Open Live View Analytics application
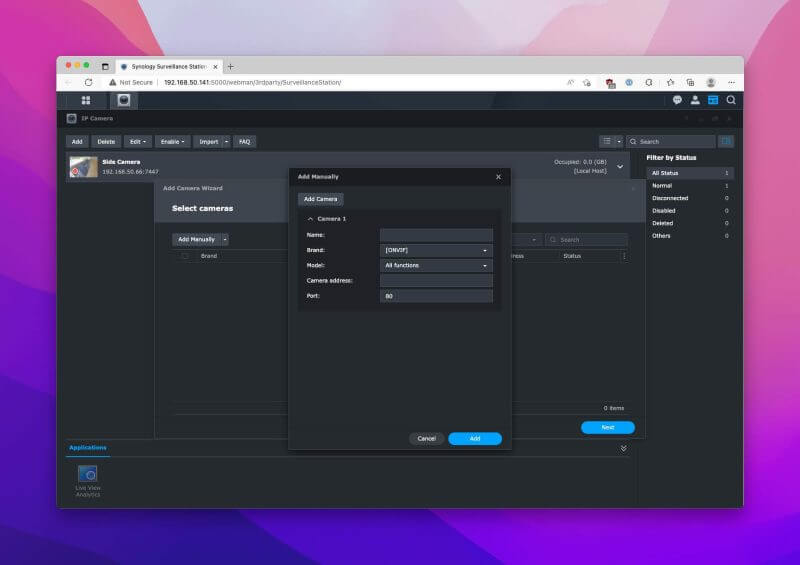 (x=88, y=480)
